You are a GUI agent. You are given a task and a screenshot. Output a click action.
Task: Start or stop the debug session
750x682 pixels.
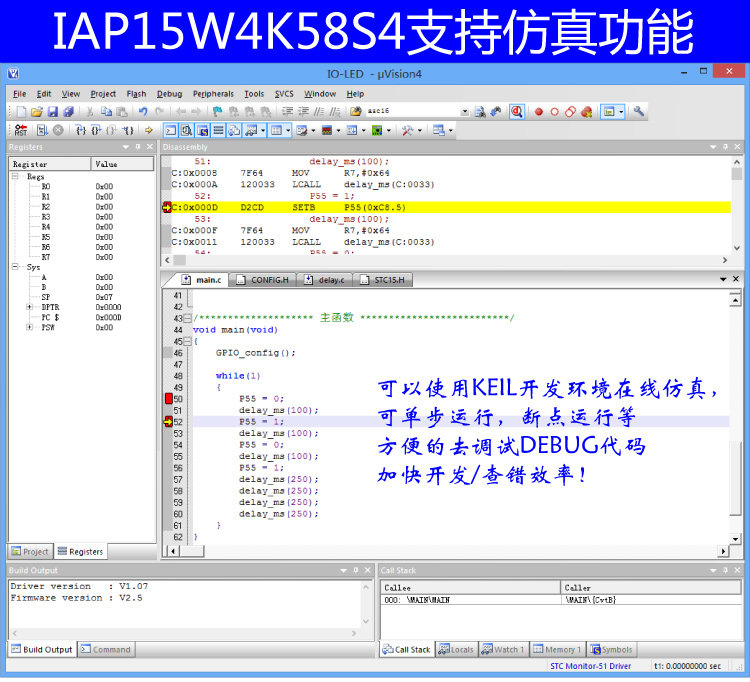click(x=517, y=112)
